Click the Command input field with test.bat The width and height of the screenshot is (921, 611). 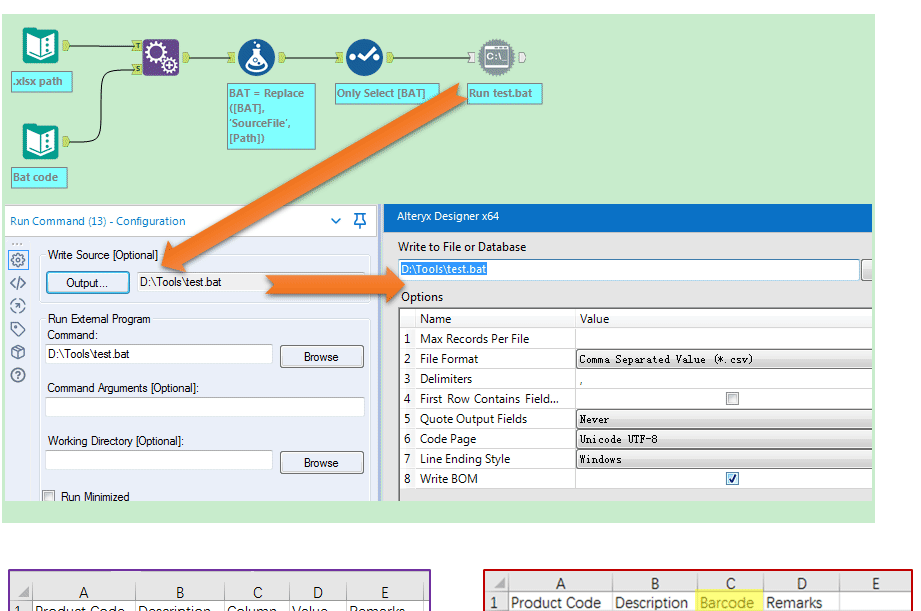click(159, 354)
